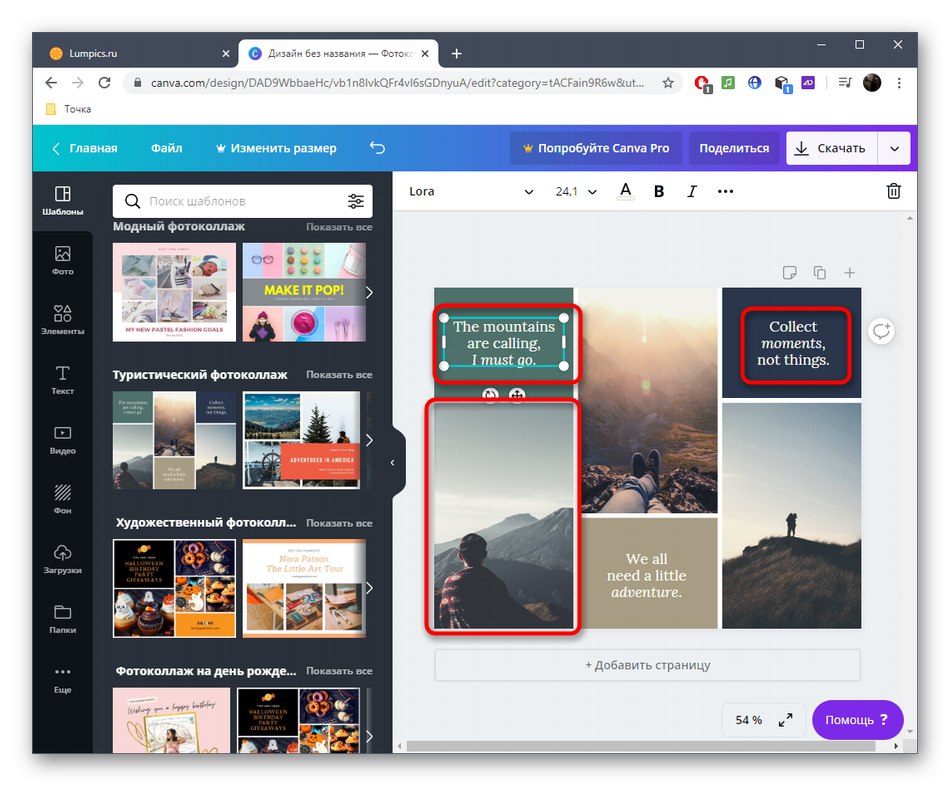Select the Nora Patson Little Art Tour template
The height and width of the screenshot is (786, 950).
(304, 588)
